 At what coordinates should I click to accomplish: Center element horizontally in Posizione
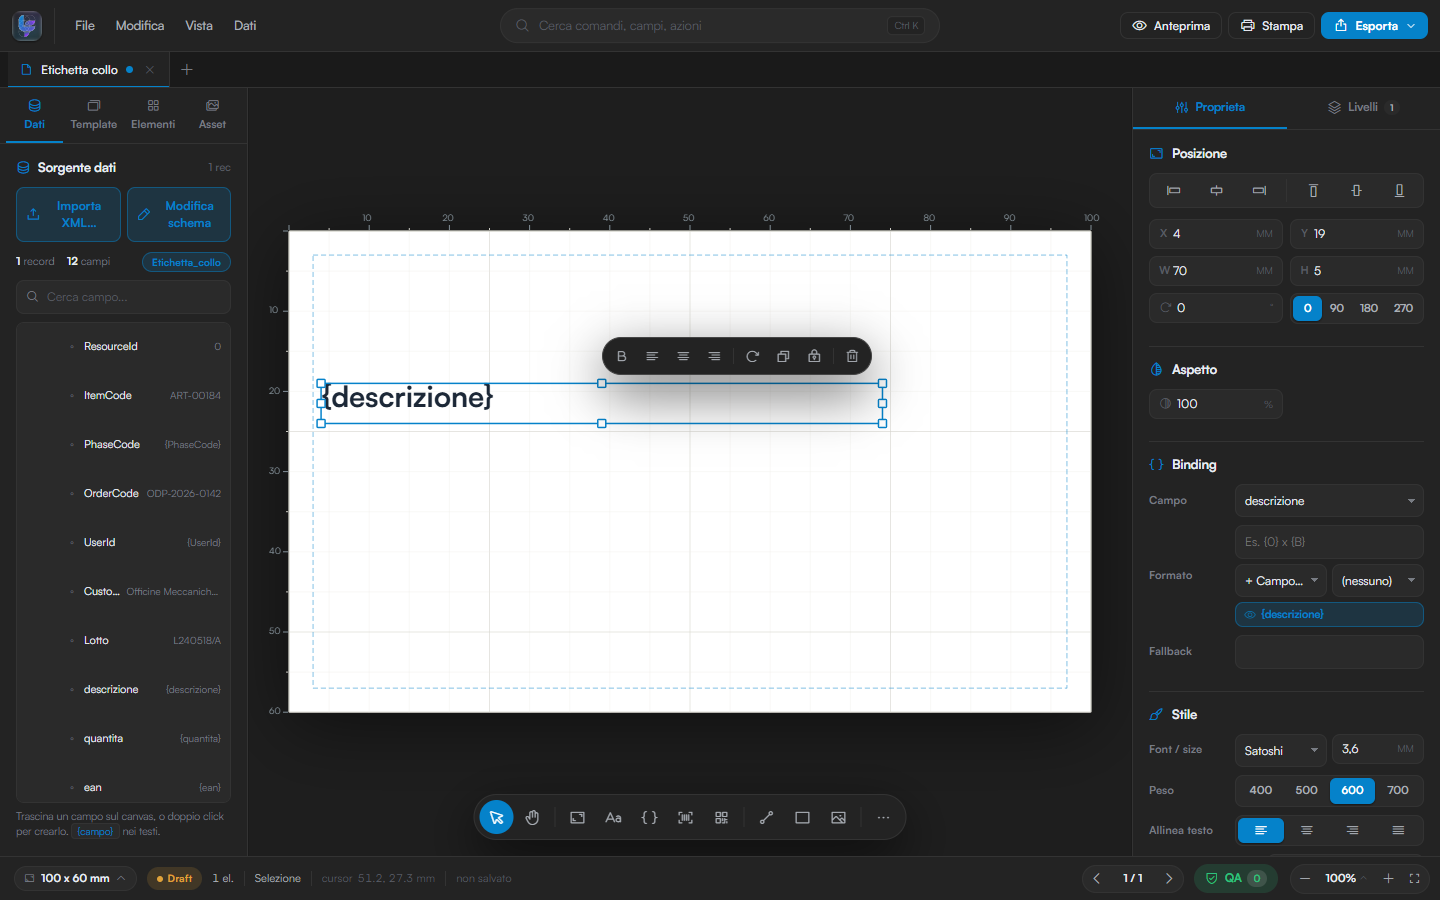click(1216, 190)
